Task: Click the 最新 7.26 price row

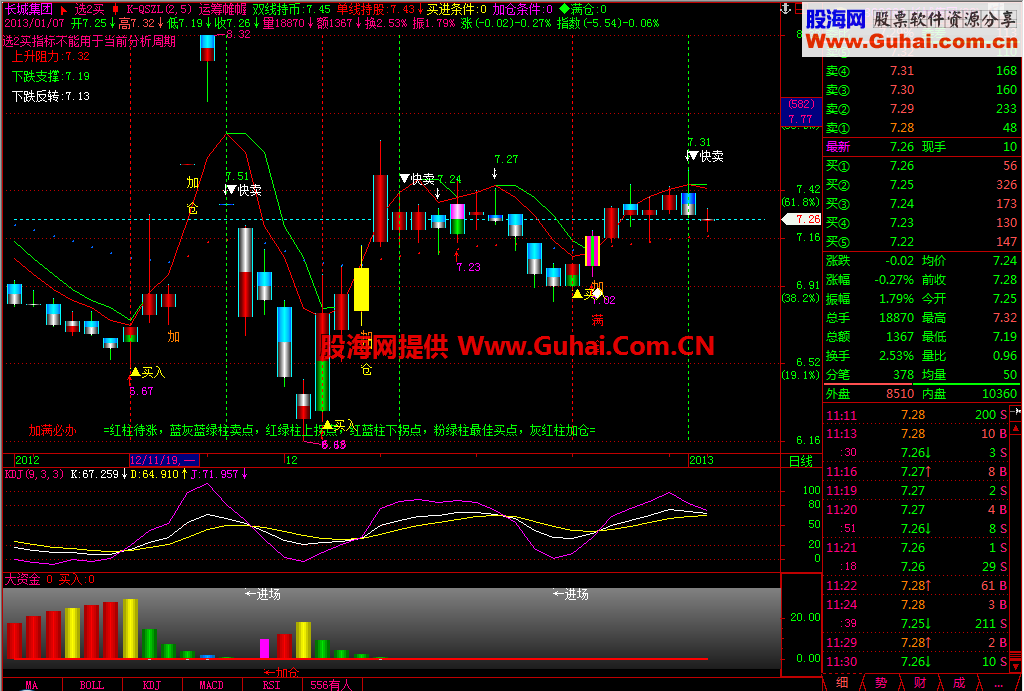Action: click(x=921, y=147)
